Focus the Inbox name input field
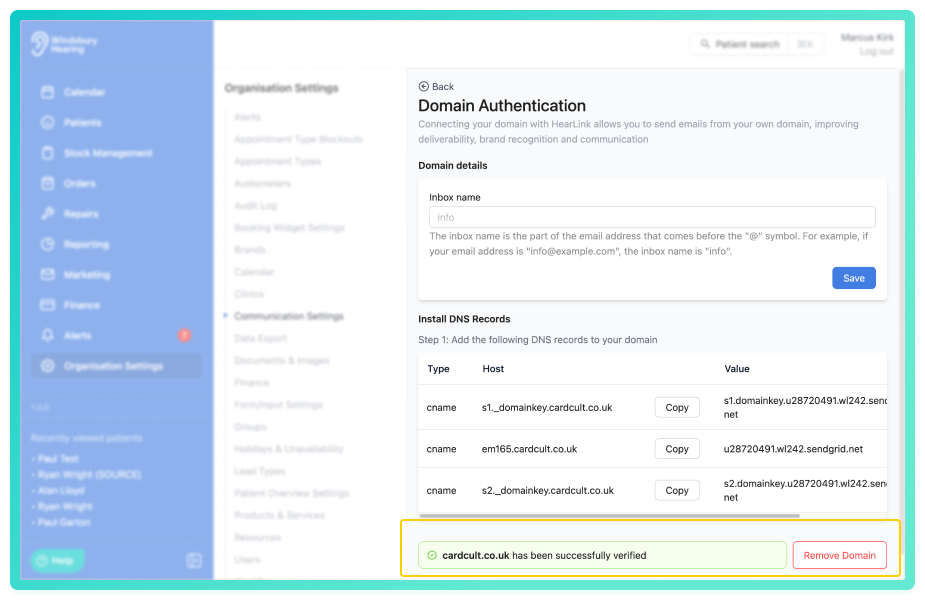The width and height of the screenshot is (925, 600). coord(652,217)
